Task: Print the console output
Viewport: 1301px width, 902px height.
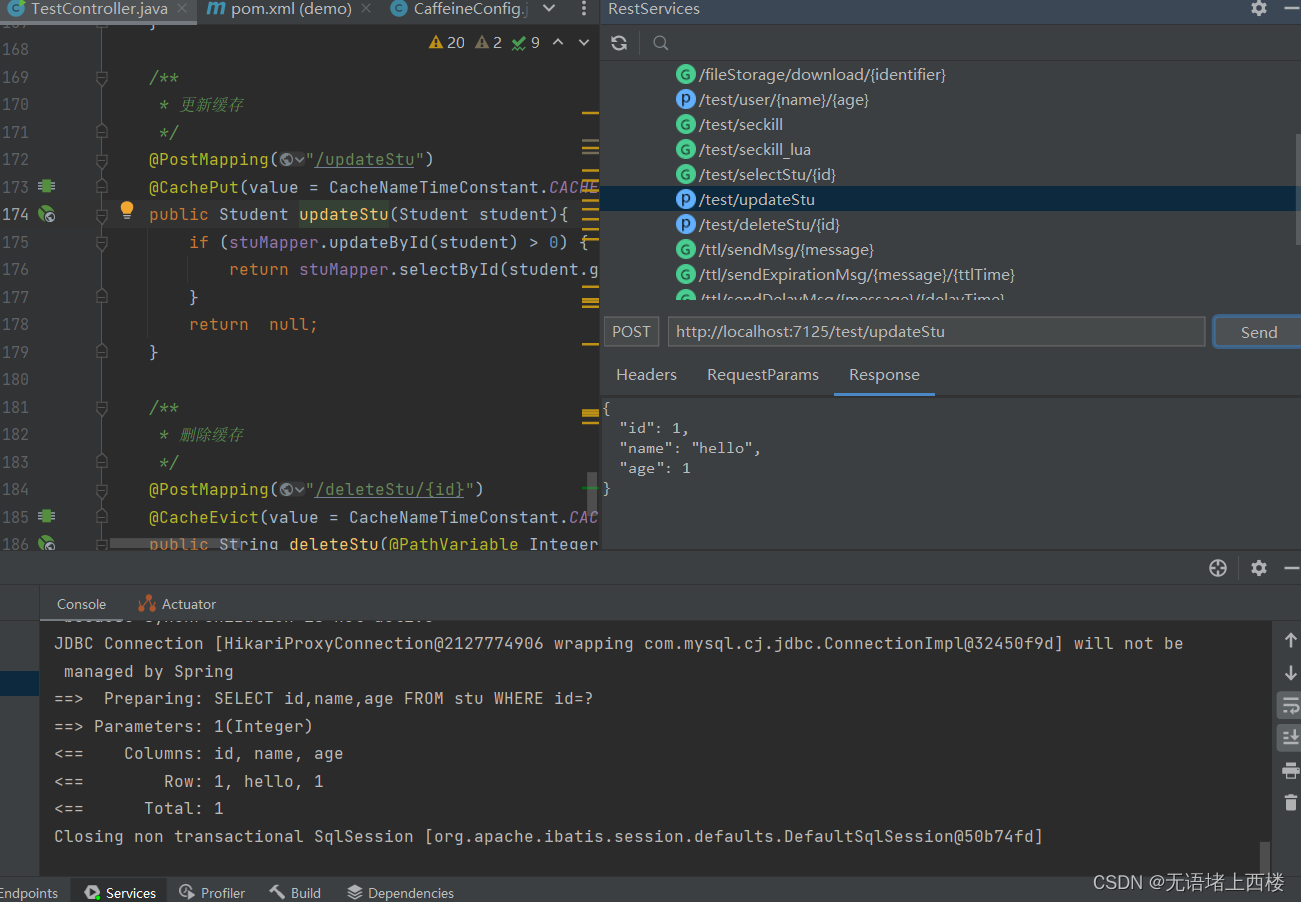Action: pyautogui.click(x=1290, y=770)
